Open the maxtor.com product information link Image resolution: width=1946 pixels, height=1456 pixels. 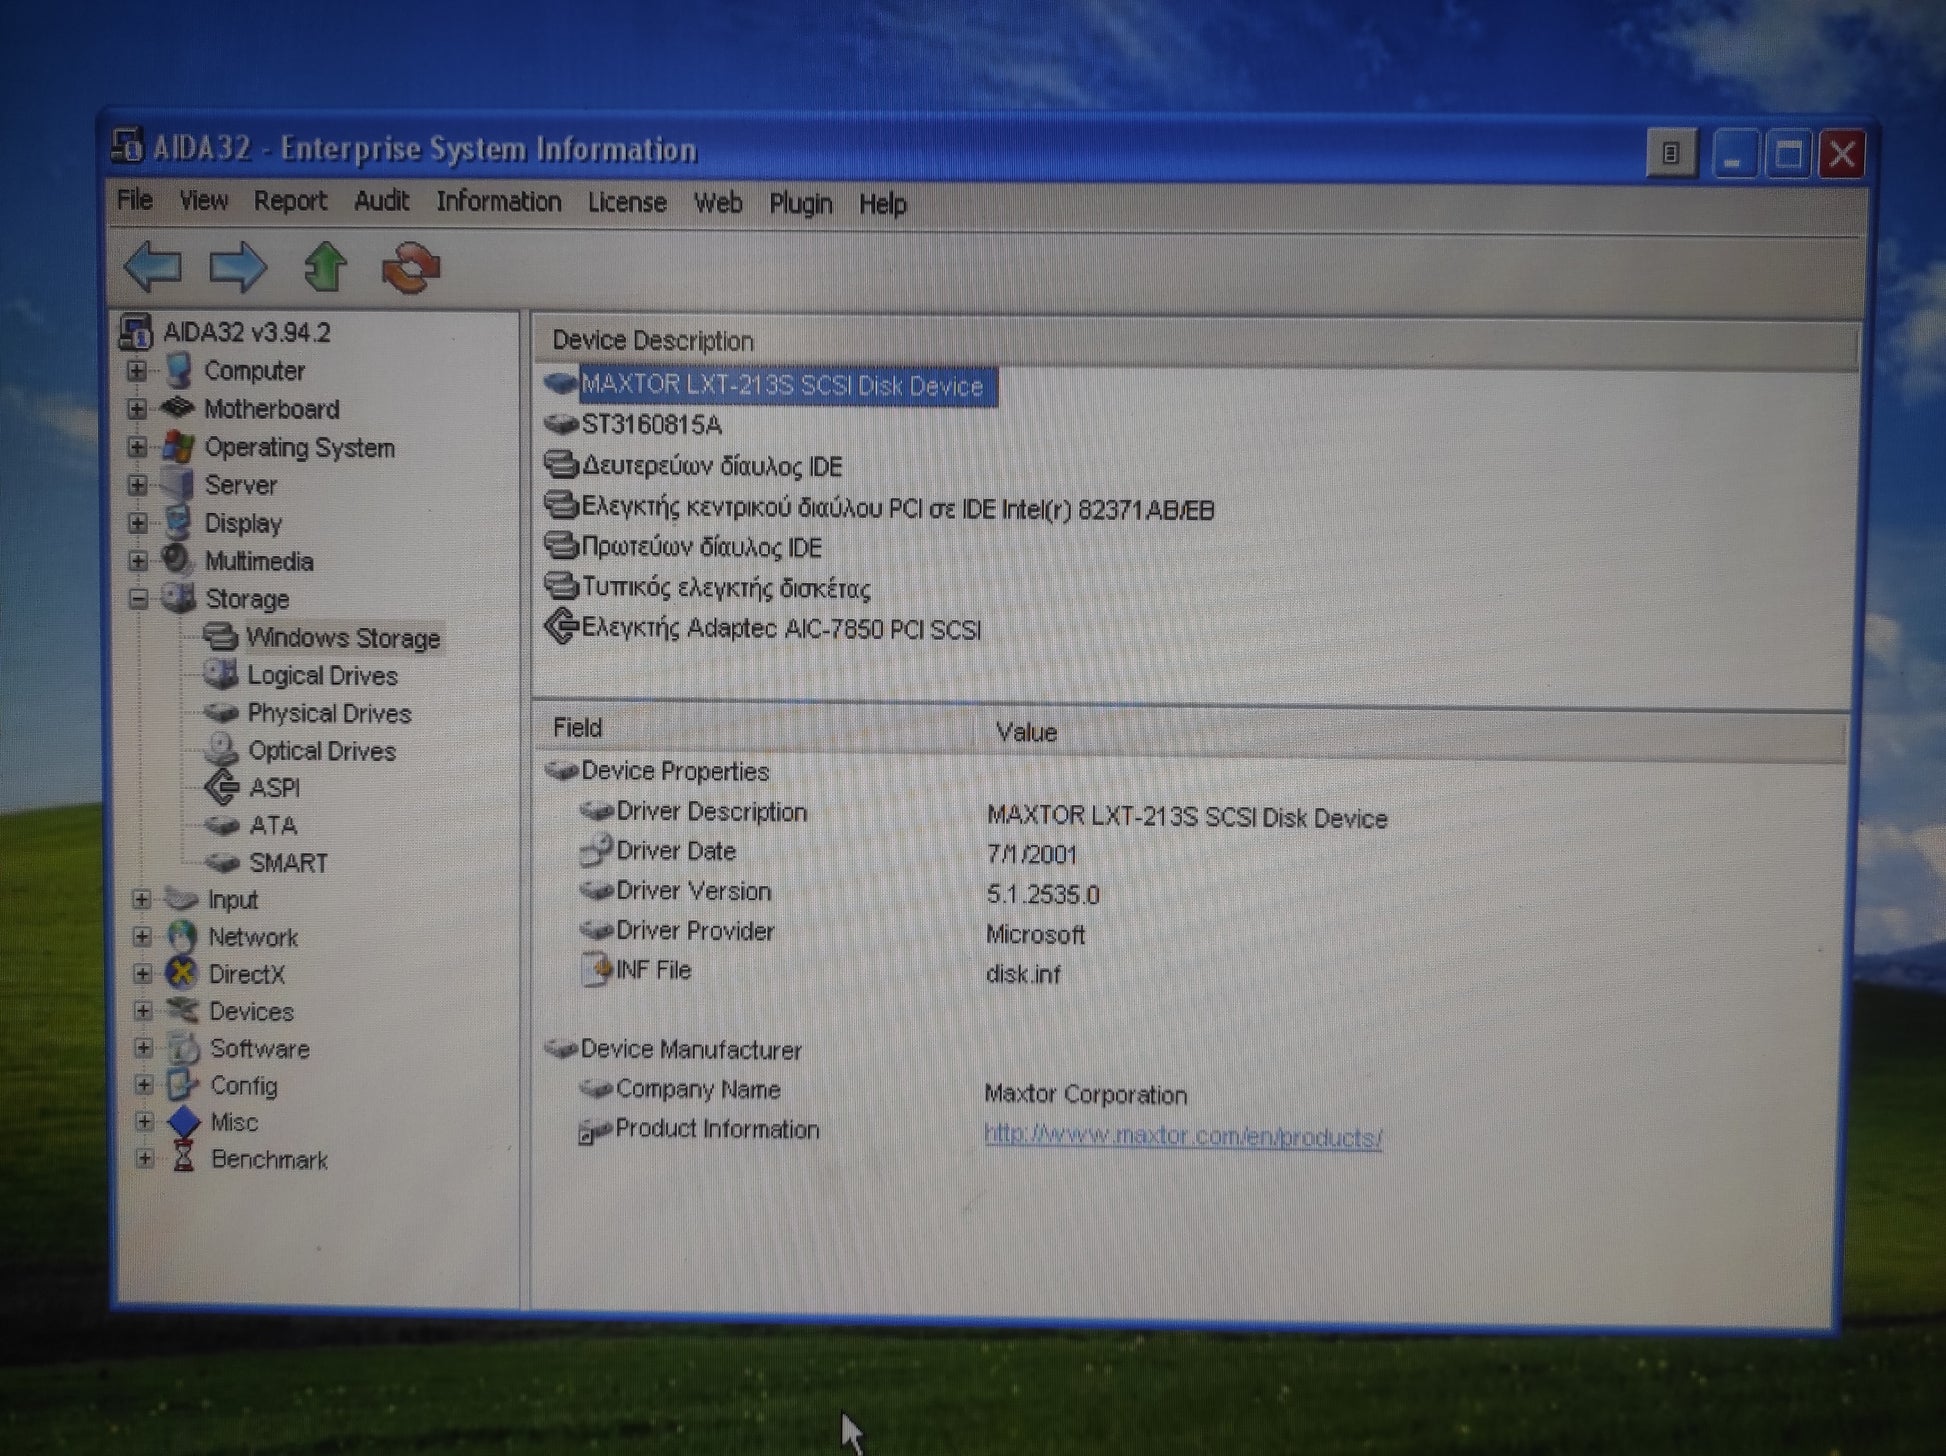coord(1182,1136)
